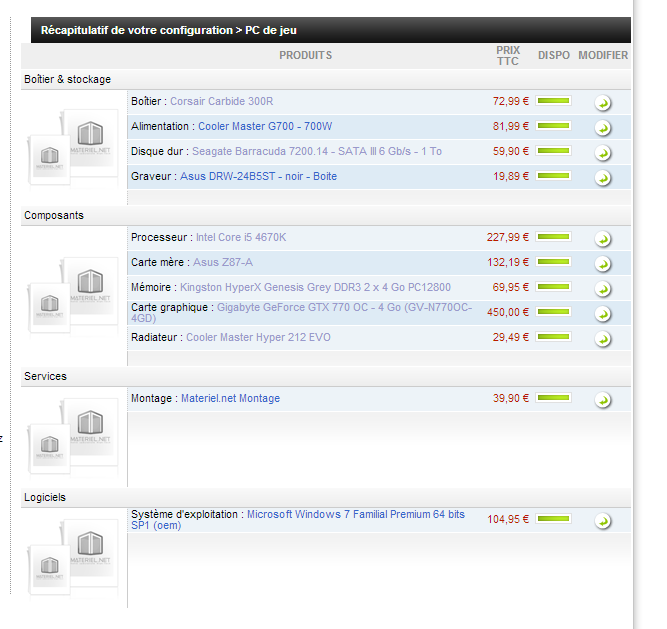Viewport: 667px width, 629px height.
Task: Click modify arrow icon for Boîtier row
Action: (603, 102)
